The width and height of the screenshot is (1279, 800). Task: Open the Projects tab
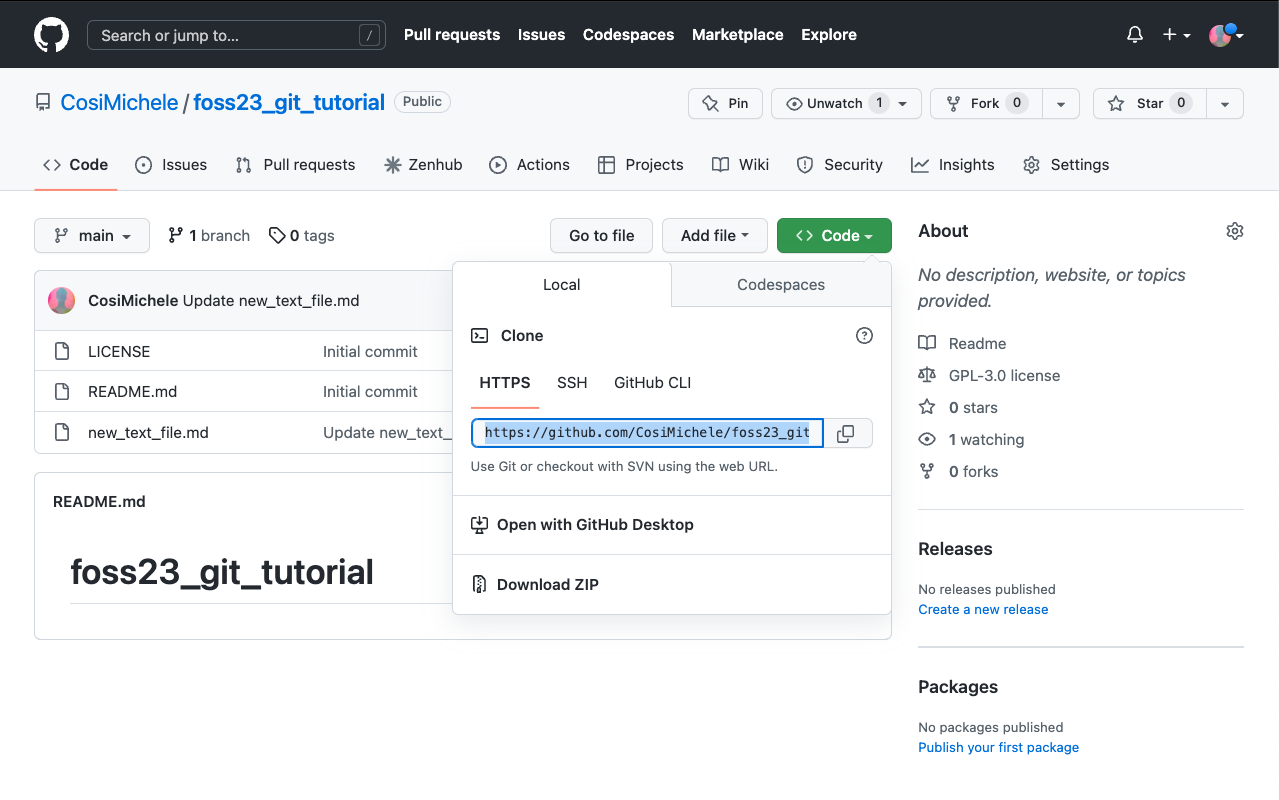[640, 165]
